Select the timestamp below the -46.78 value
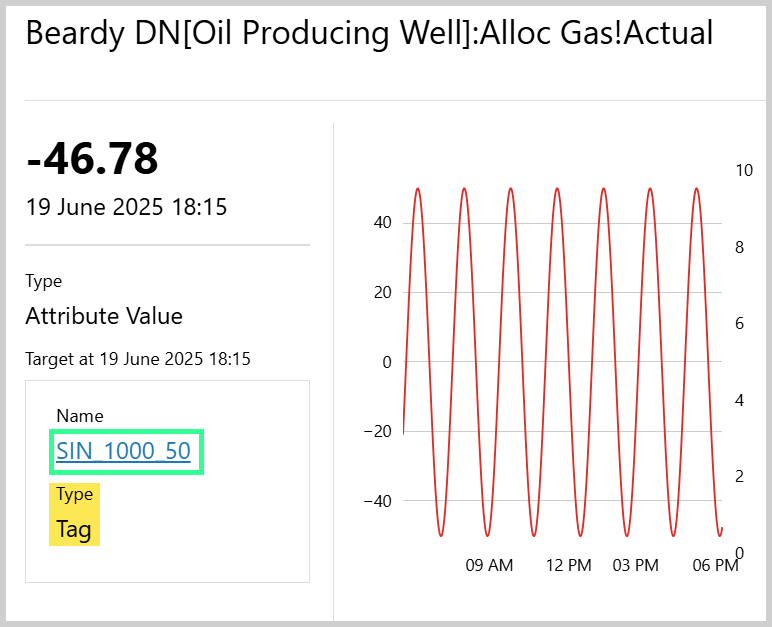772x627 pixels. coord(126,208)
